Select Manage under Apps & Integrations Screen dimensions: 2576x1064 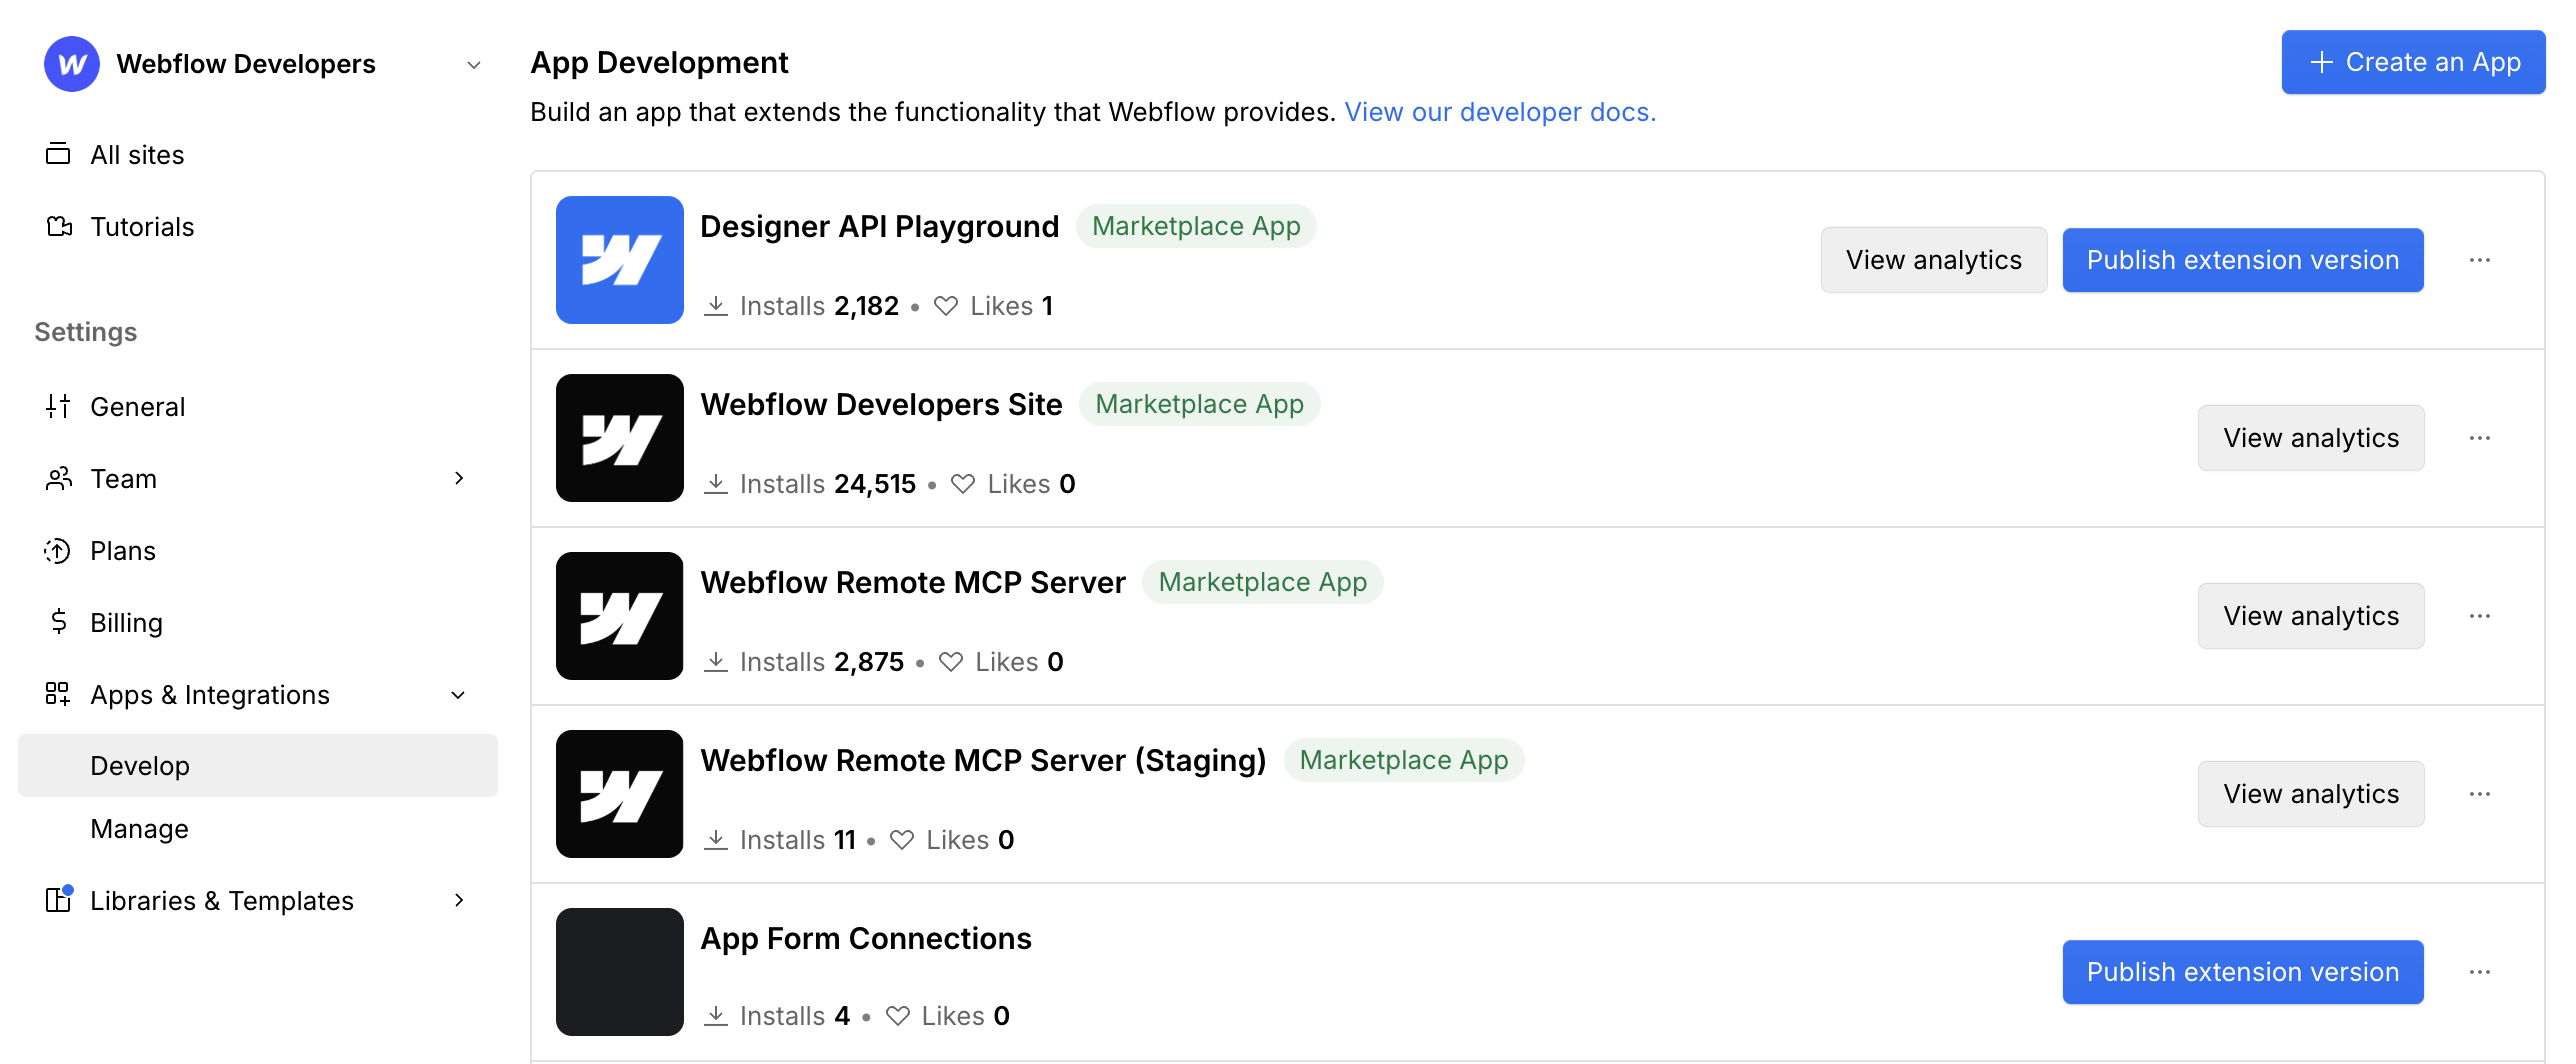coord(139,828)
